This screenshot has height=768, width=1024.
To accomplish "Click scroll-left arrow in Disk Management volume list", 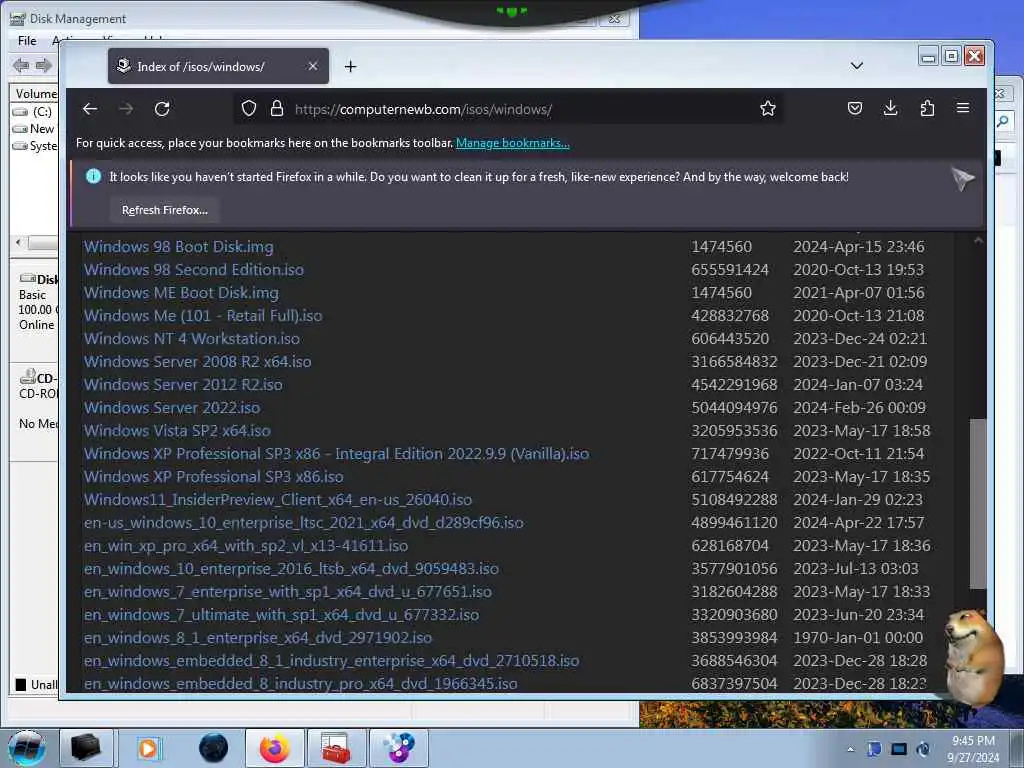I will [18, 242].
